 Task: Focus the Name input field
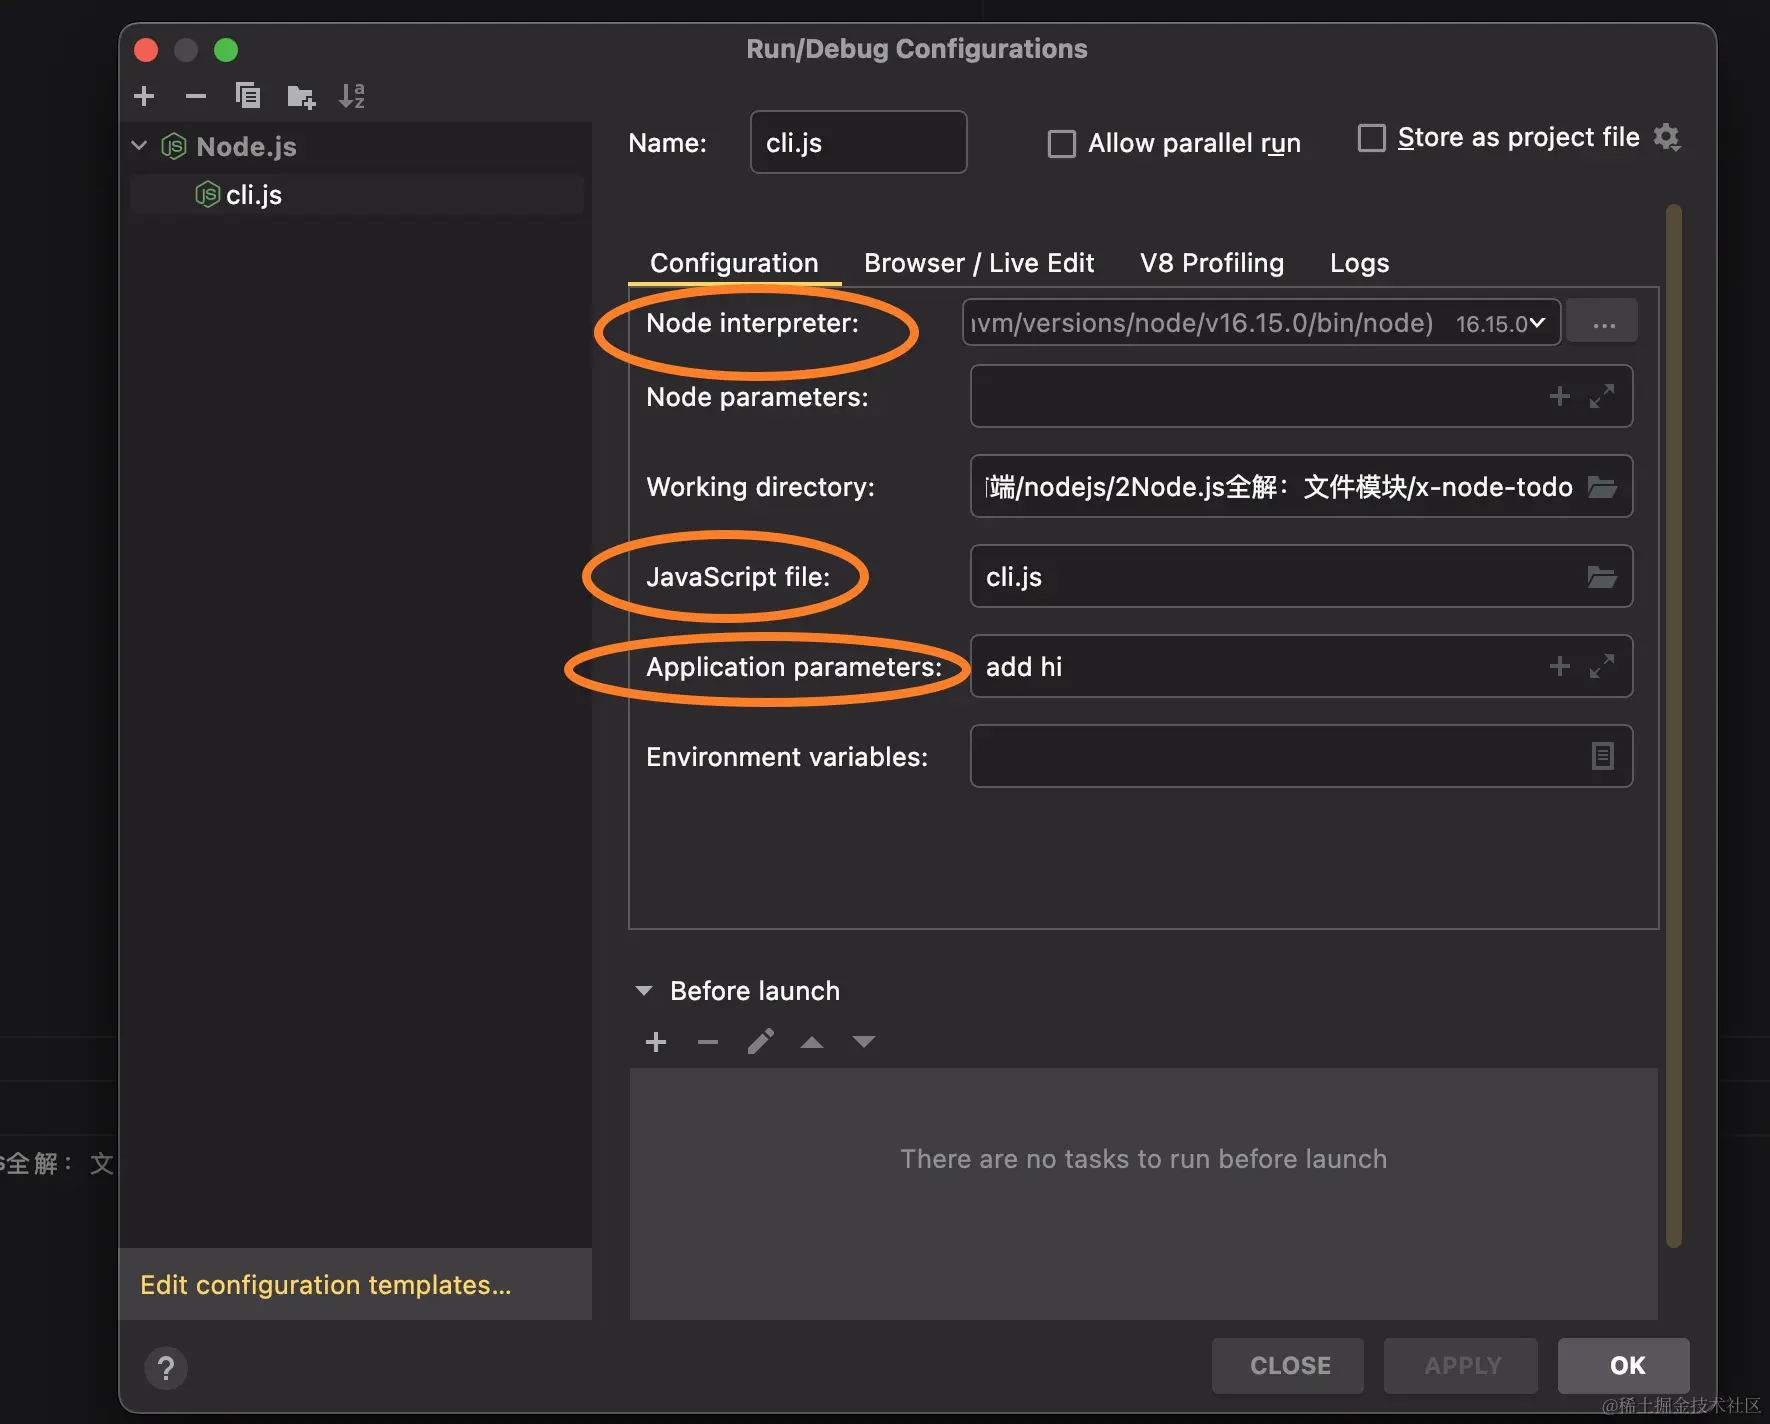coord(858,142)
